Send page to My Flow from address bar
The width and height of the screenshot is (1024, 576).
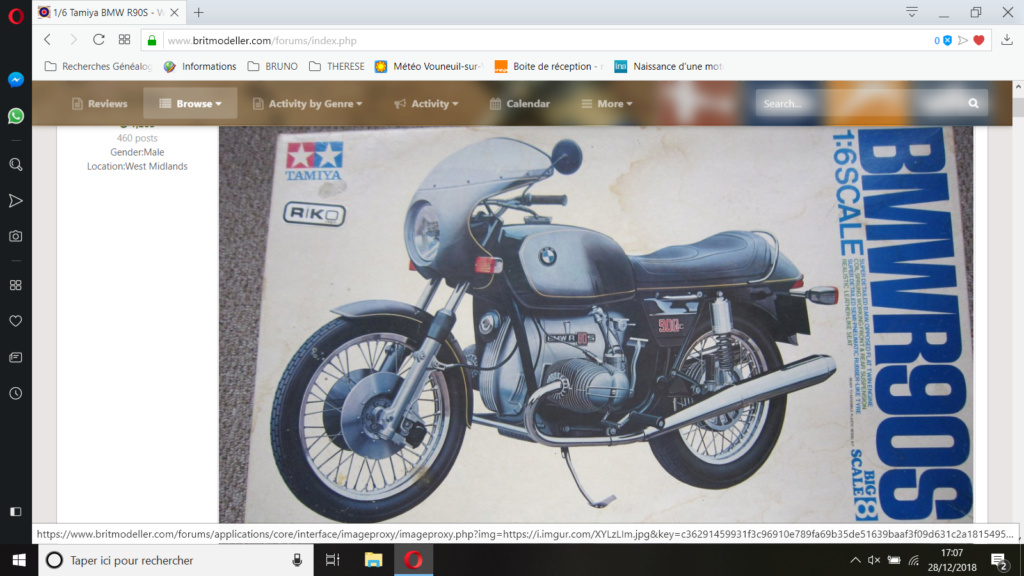(963, 40)
